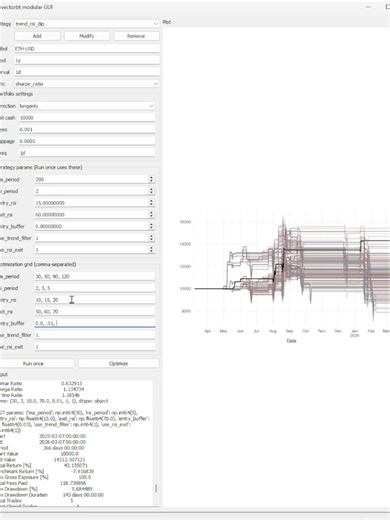Click the 16000 y-axis tick label
This screenshot has width=390, height=520.
pos(185,222)
